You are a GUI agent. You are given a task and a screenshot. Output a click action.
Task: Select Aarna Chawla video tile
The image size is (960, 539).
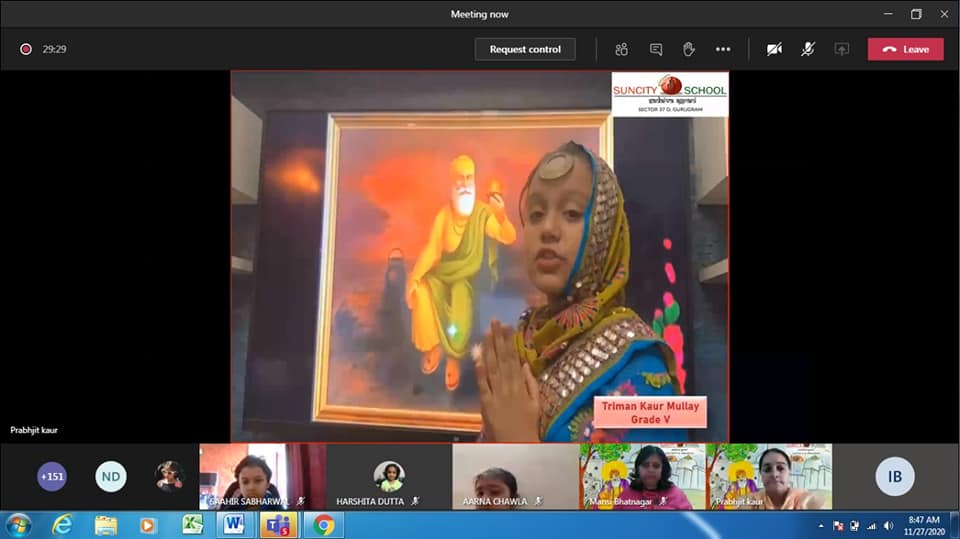(516, 477)
